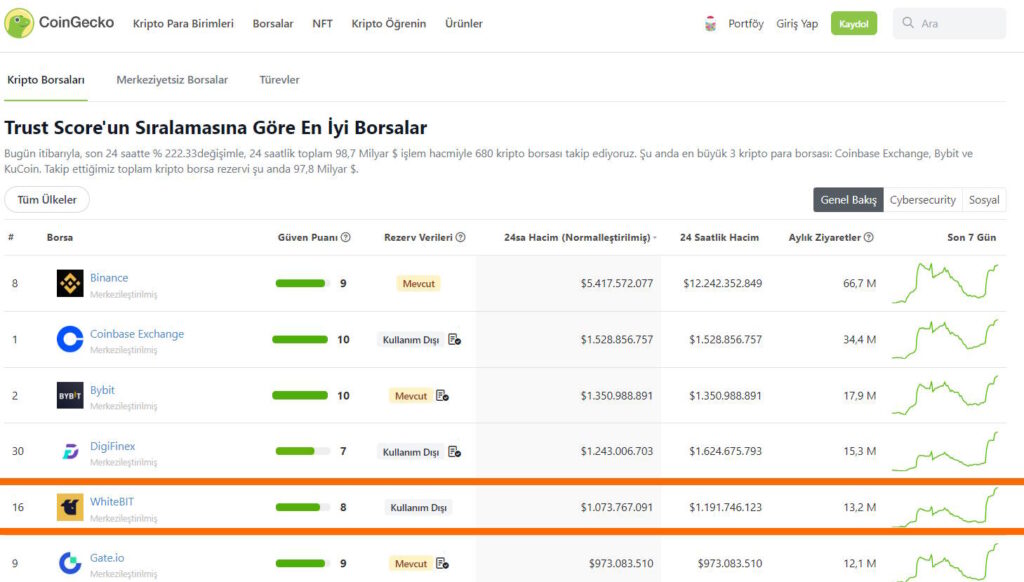Select the Genel Bakış view
The height and width of the screenshot is (582, 1024).
[848, 200]
